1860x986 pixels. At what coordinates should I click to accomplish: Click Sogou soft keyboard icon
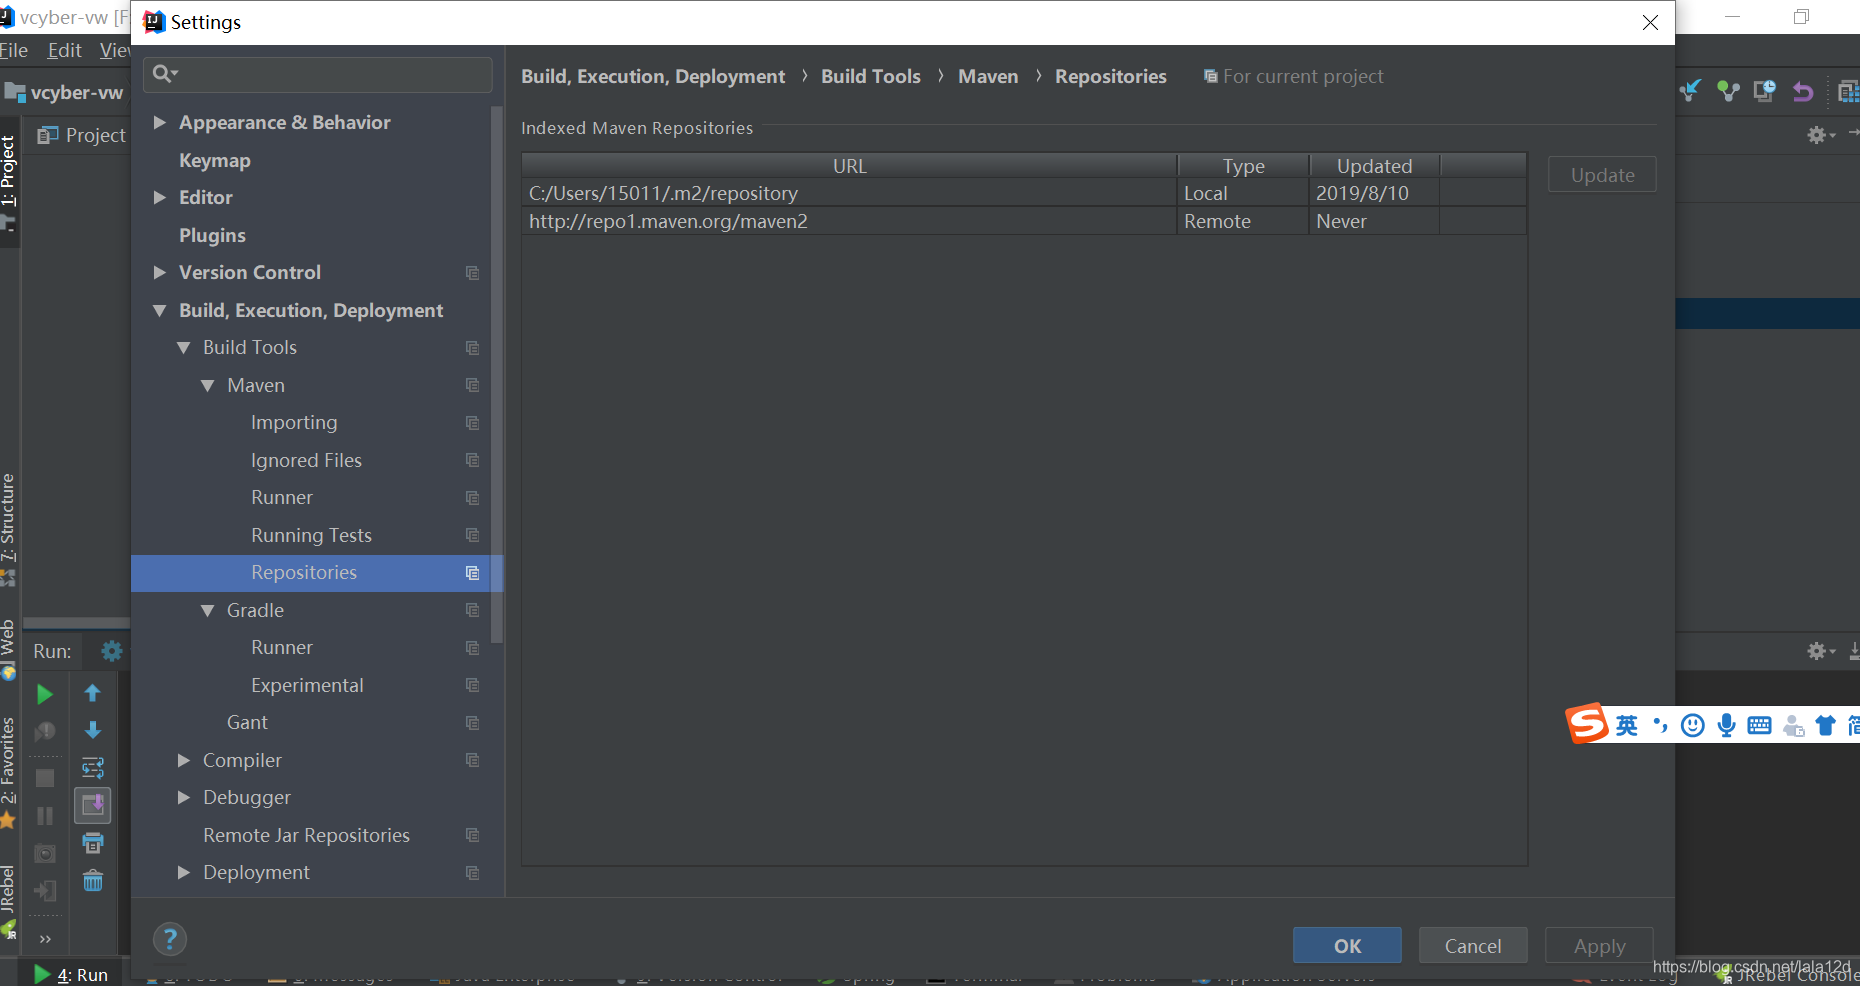click(x=1759, y=726)
